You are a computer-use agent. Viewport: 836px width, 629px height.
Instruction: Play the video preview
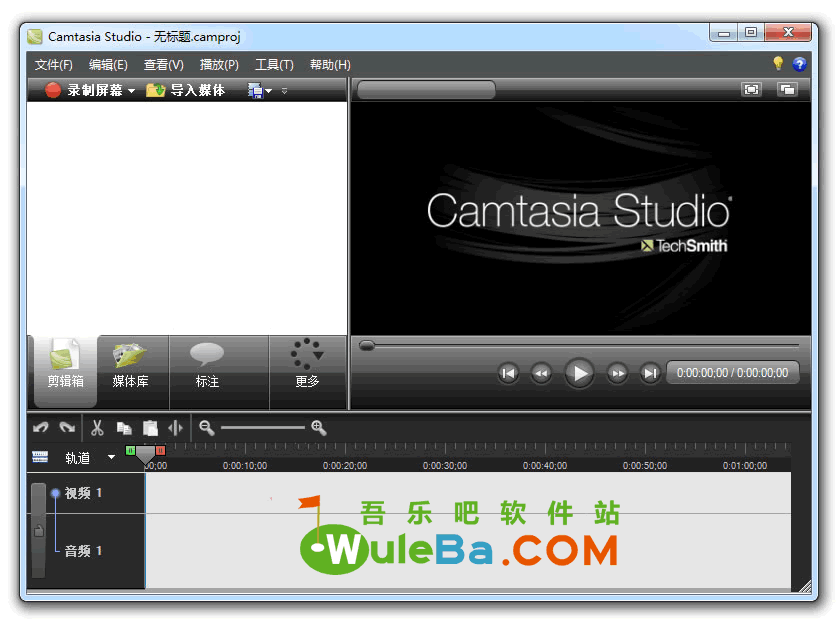[579, 373]
